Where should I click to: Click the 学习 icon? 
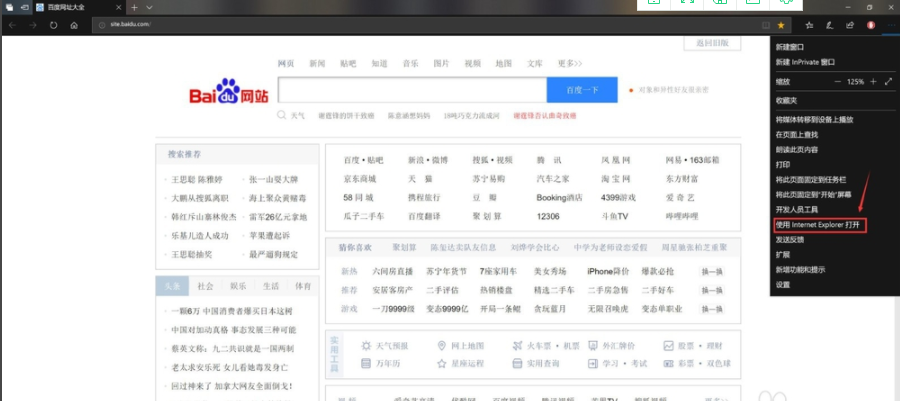point(593,363)
